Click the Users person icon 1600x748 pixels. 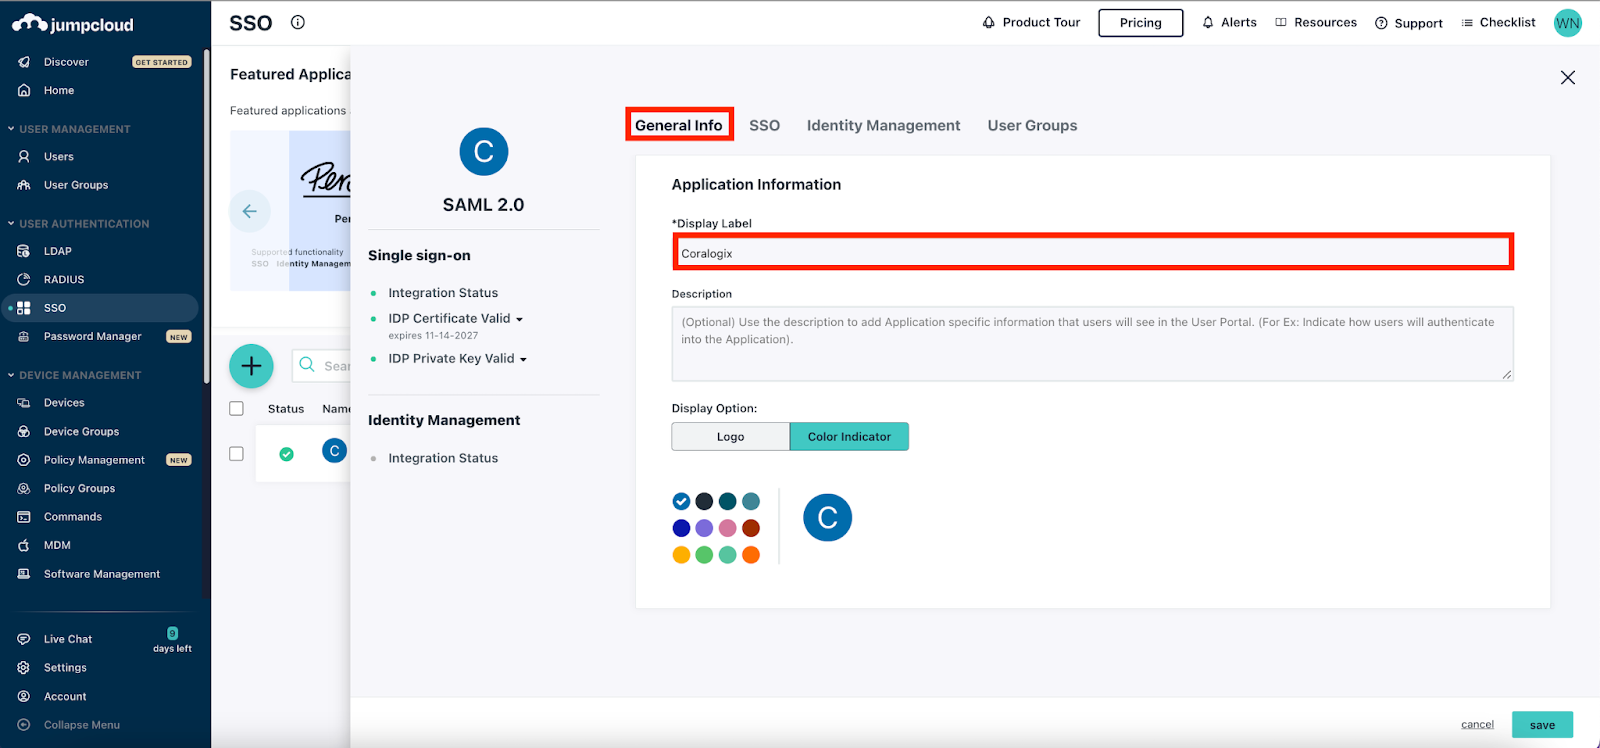pyautogui.click(x=24, y=156)
